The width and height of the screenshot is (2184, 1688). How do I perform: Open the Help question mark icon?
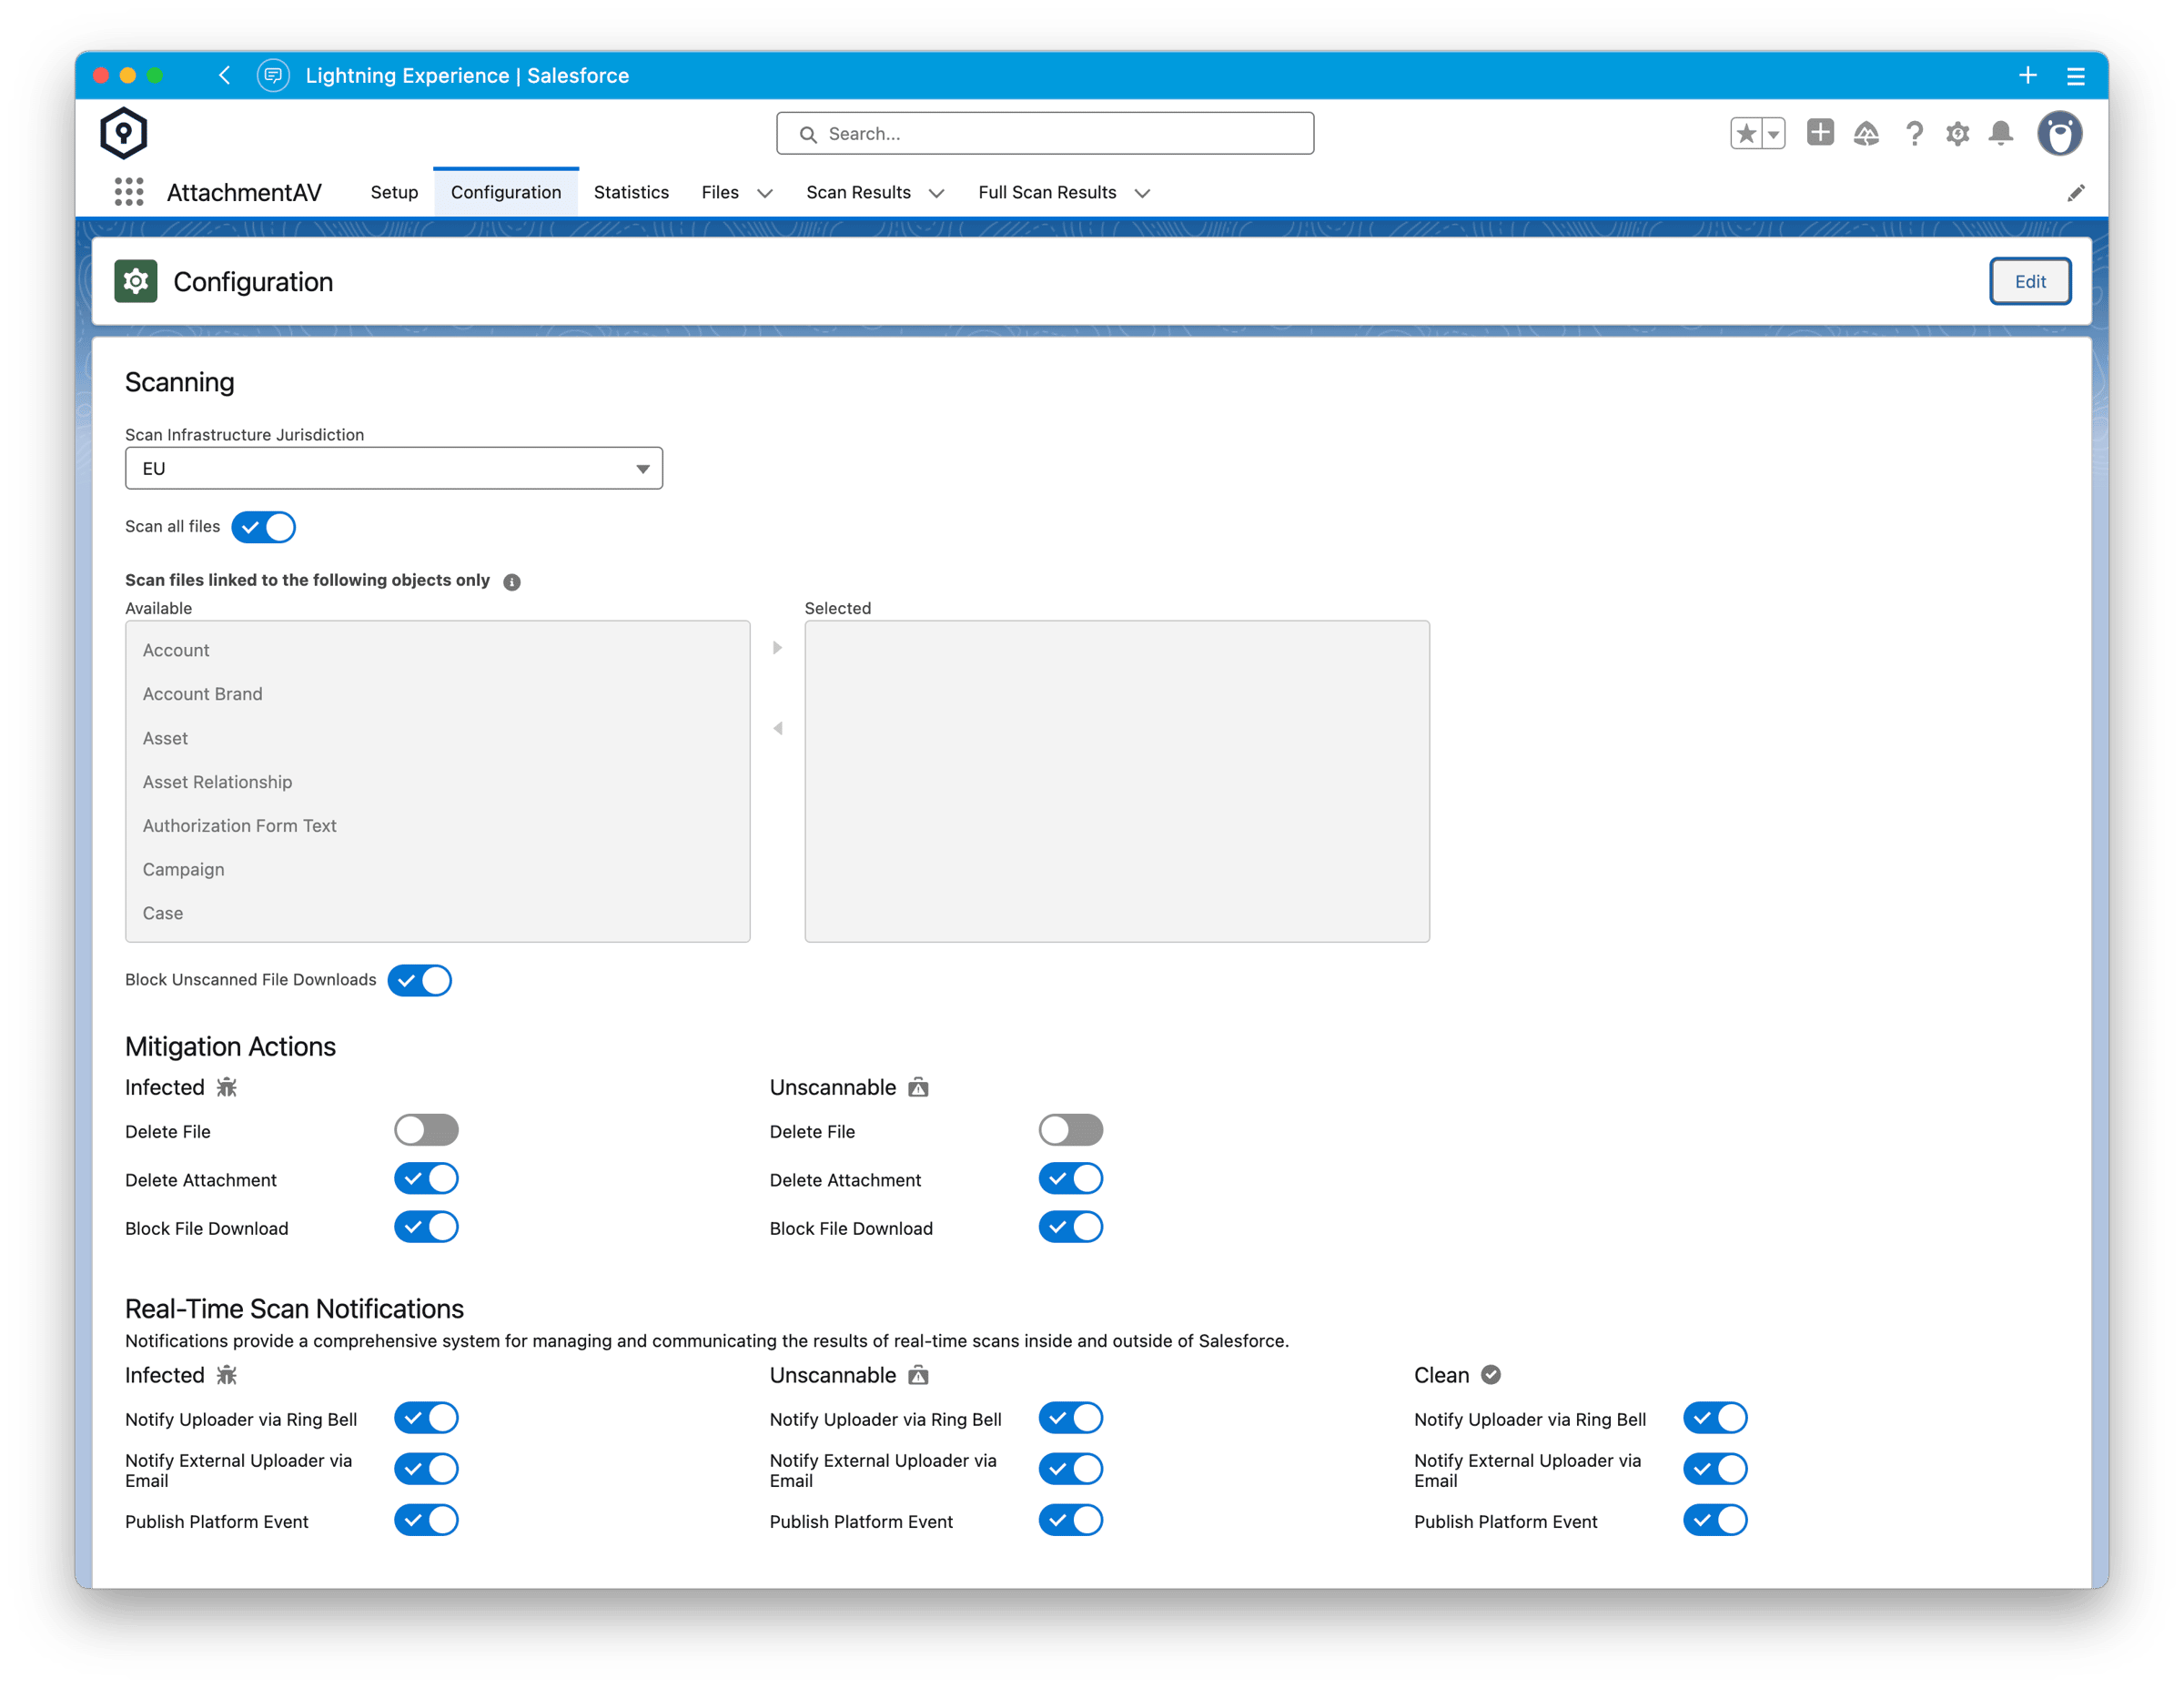1913,133
